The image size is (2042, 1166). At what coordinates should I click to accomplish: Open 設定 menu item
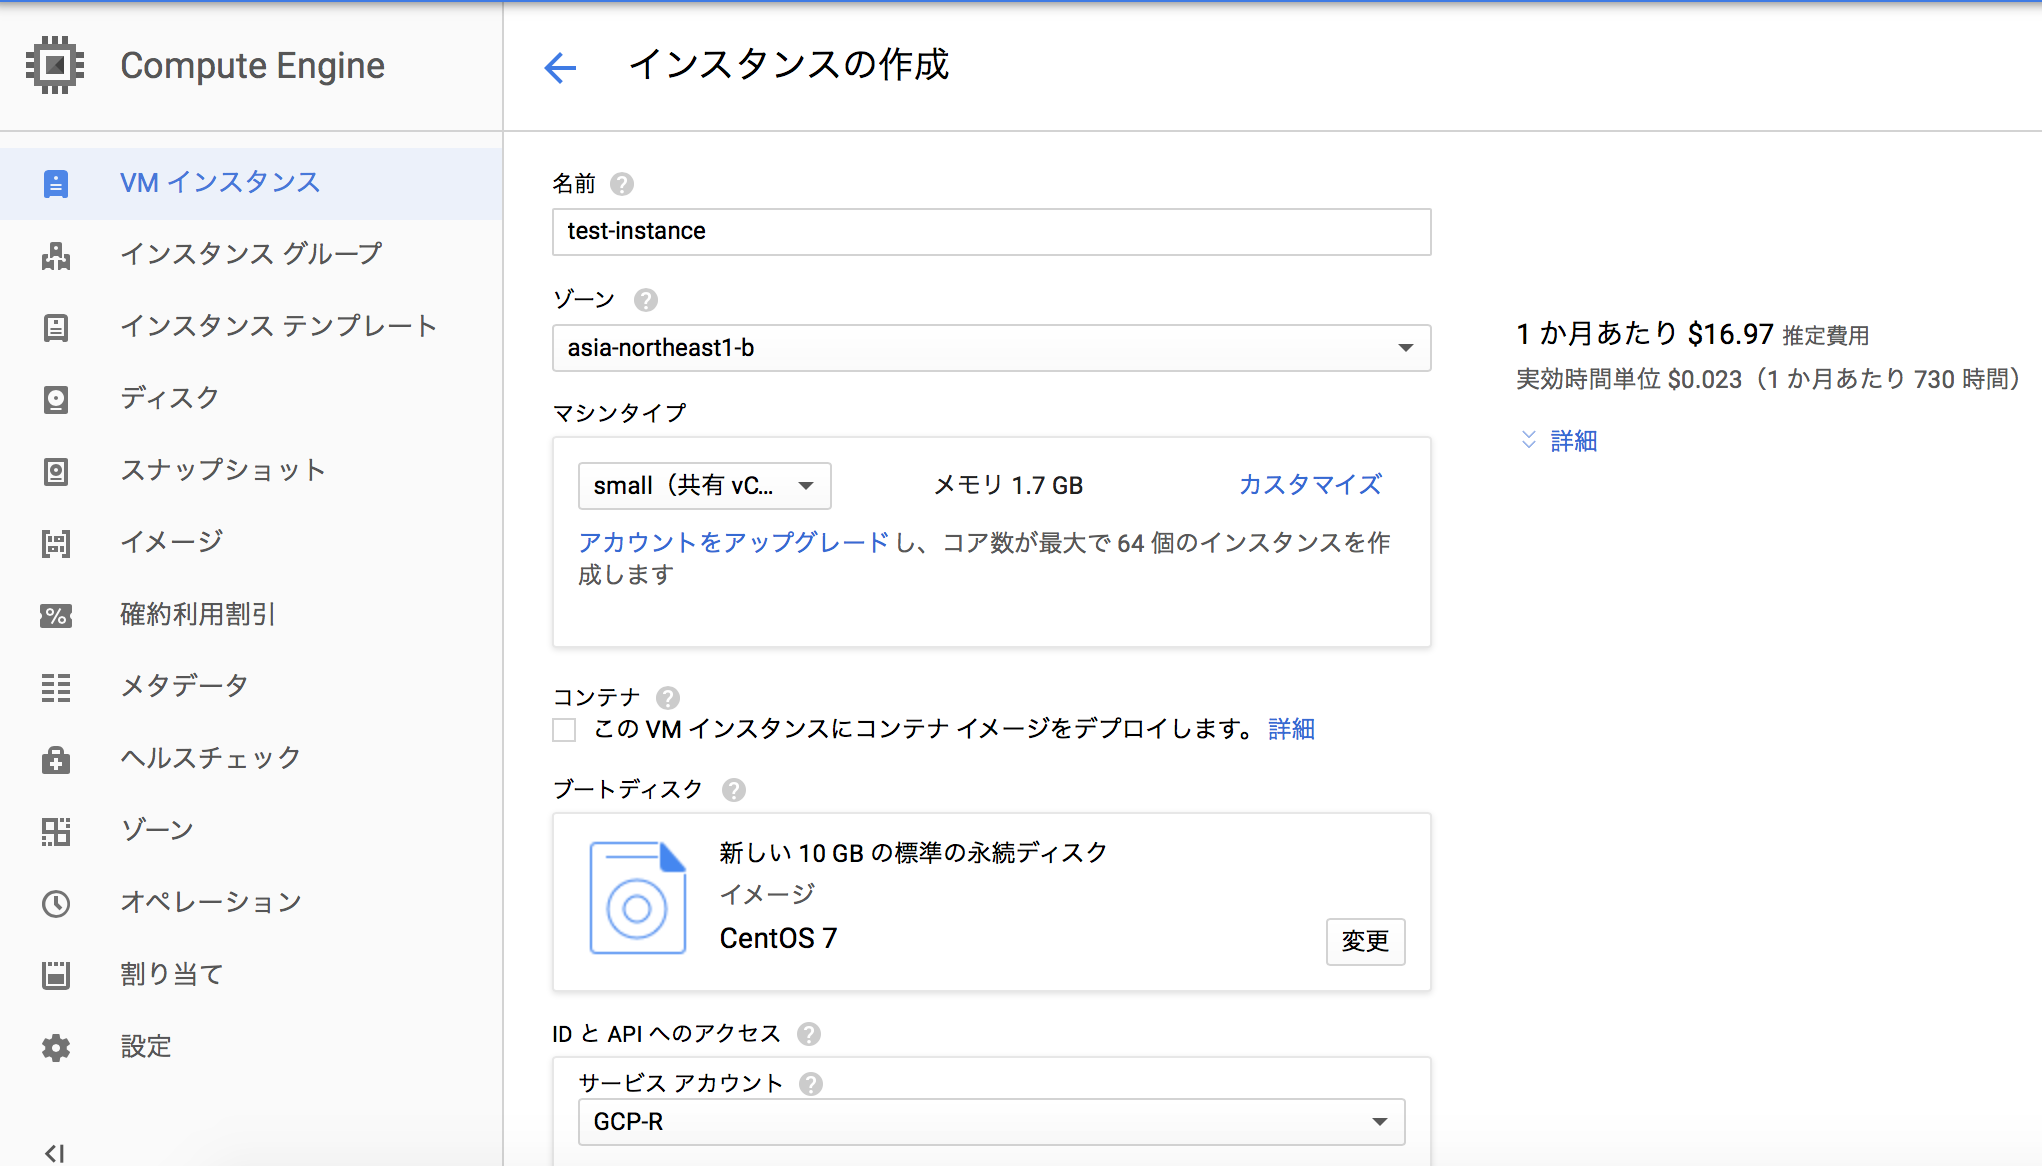(x=251, y=1047)
